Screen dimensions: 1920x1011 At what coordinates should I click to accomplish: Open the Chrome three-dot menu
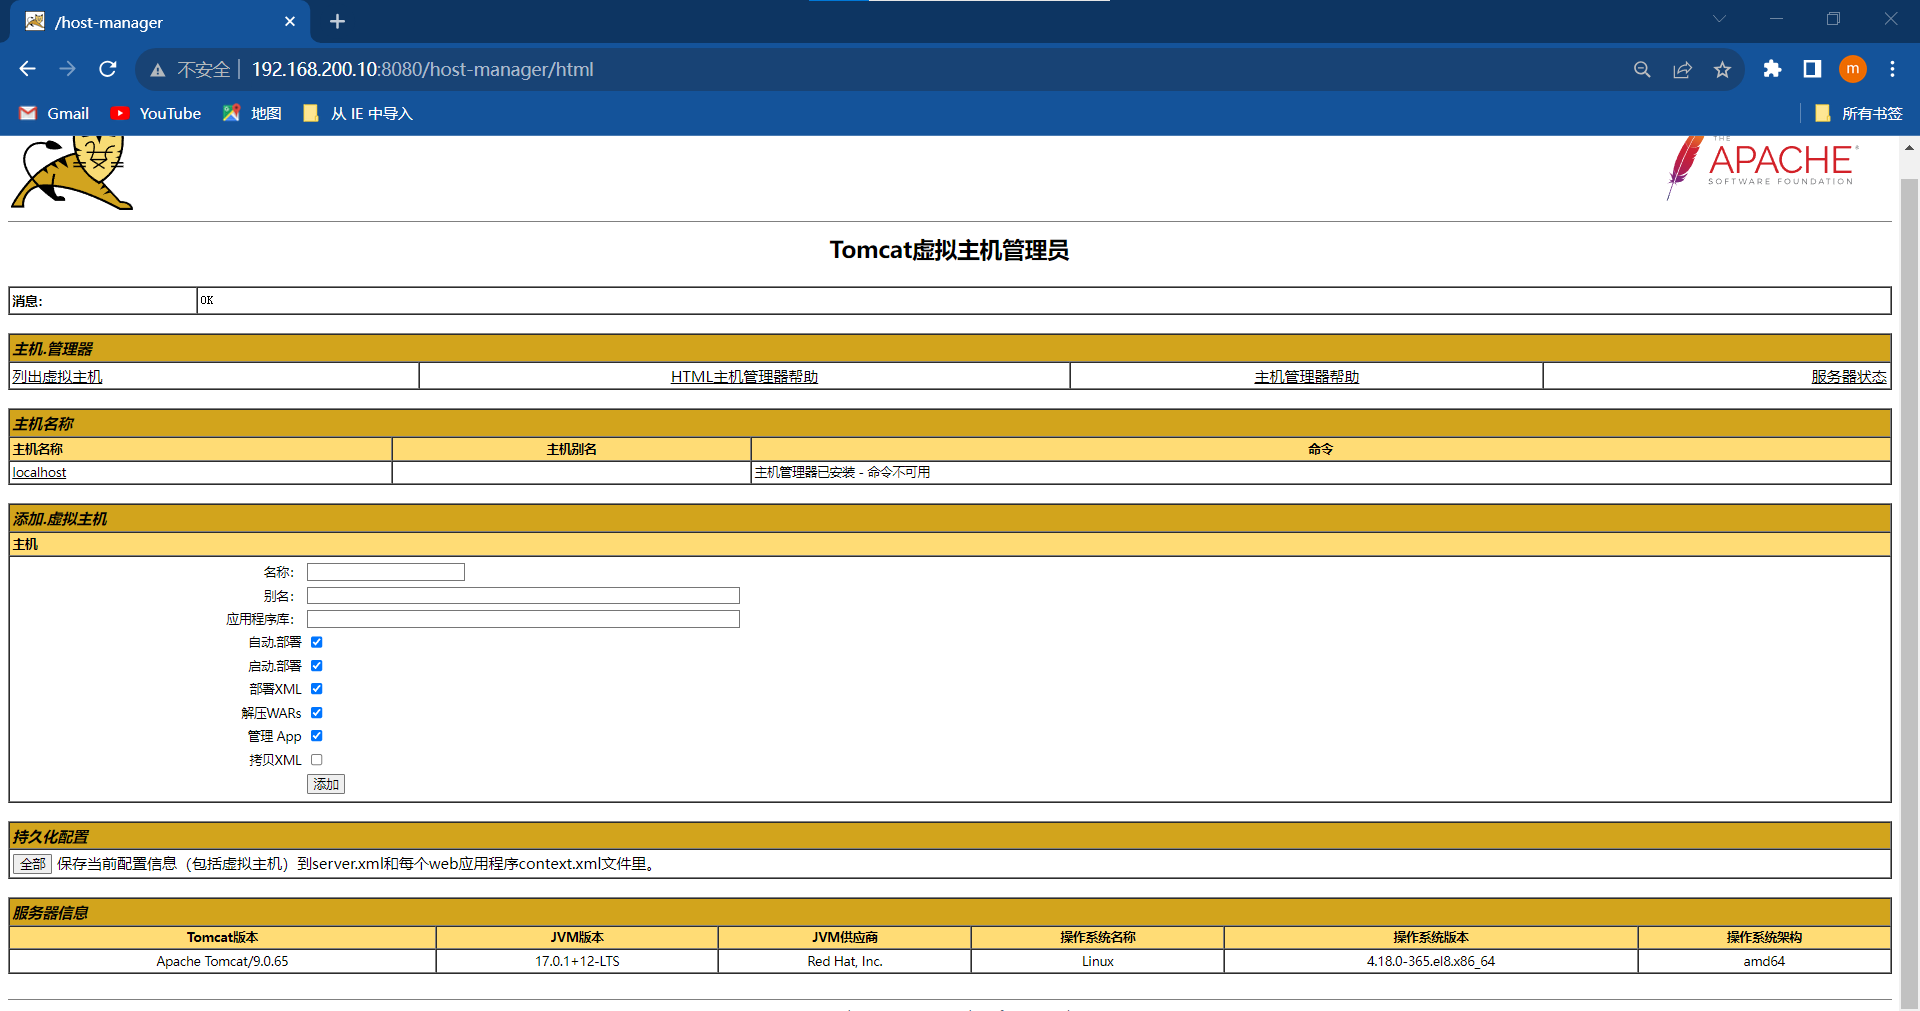click(1892, 69)
